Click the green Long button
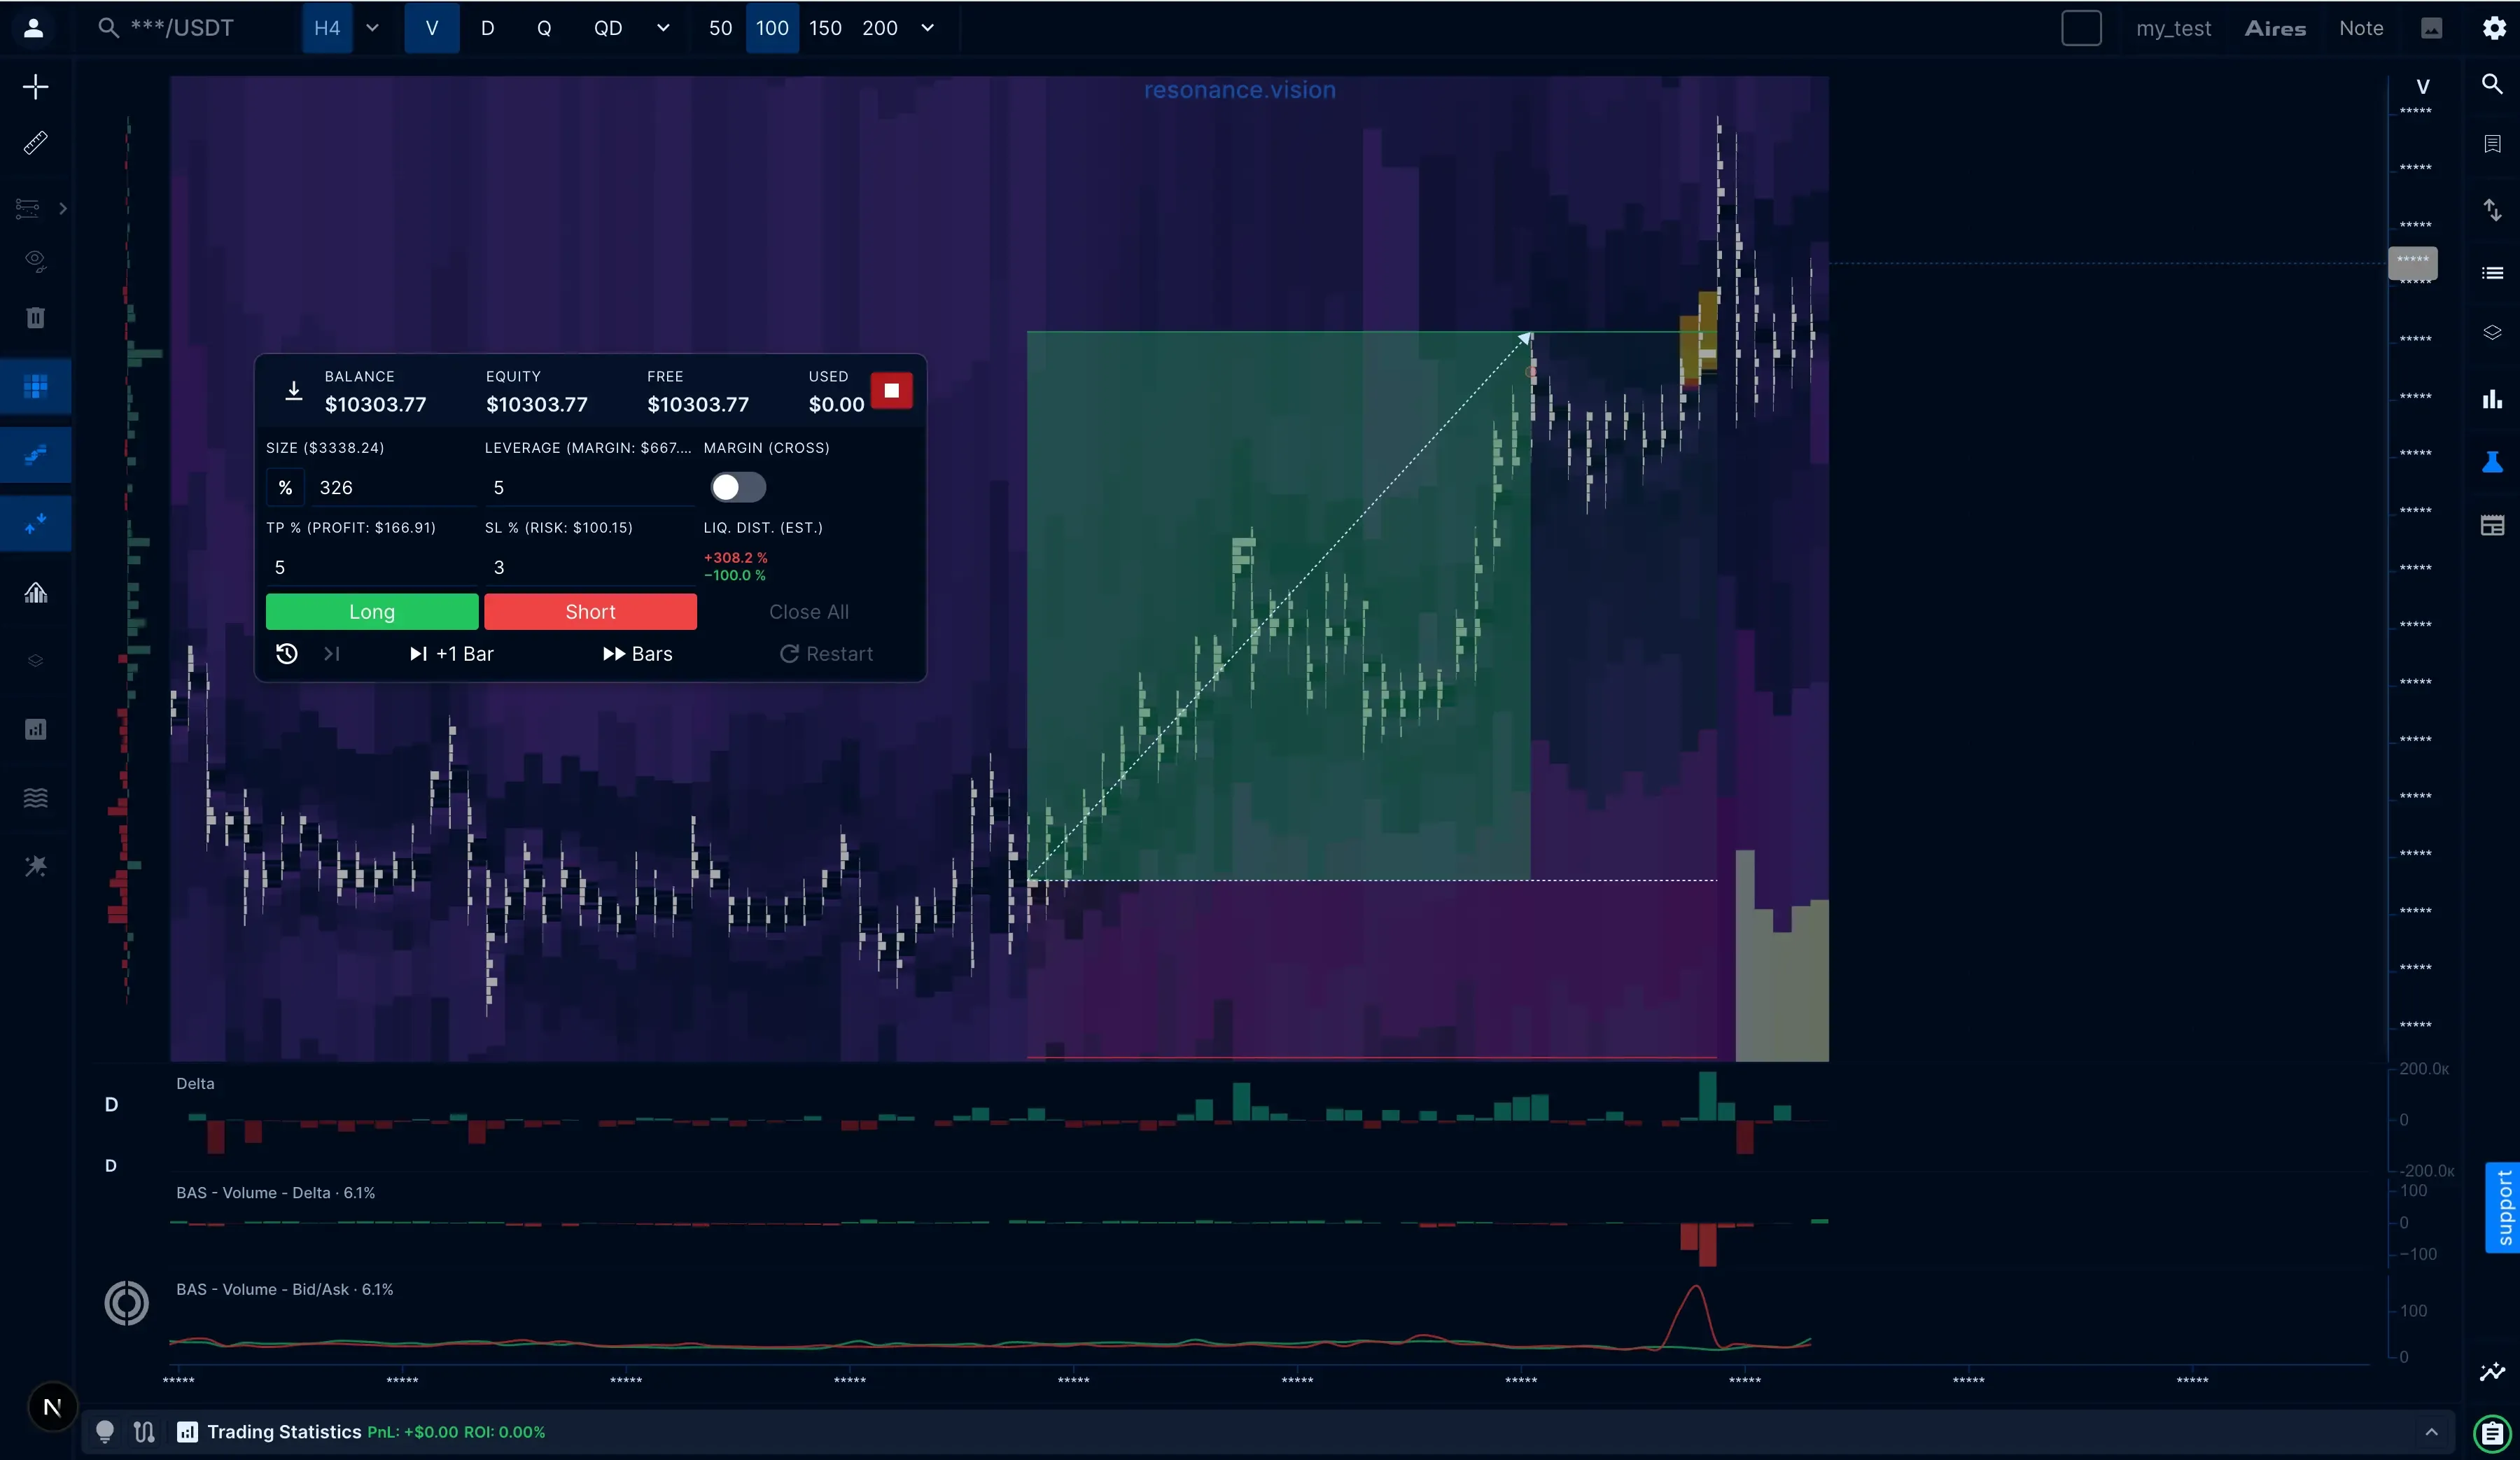 [372, 612]
